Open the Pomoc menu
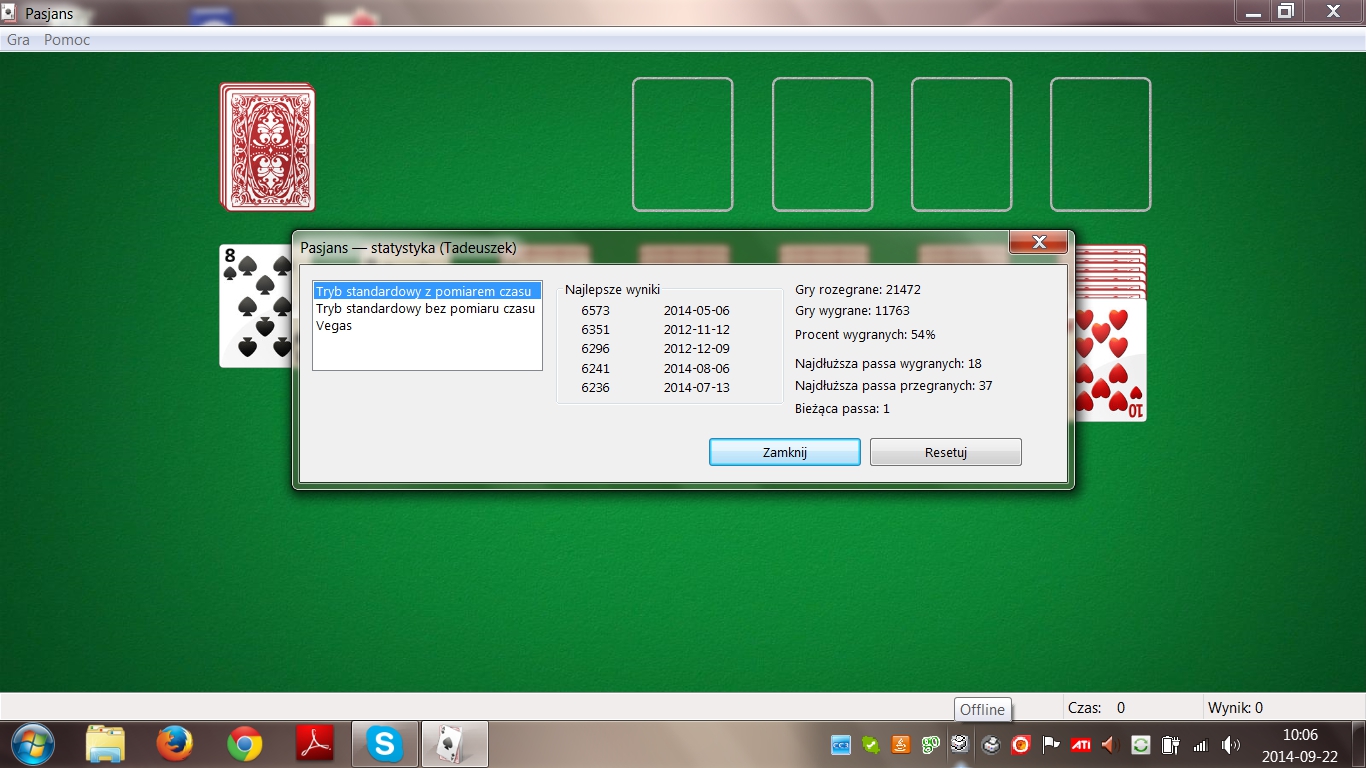This screenshot has height=768, width=1366. (67, 40)
